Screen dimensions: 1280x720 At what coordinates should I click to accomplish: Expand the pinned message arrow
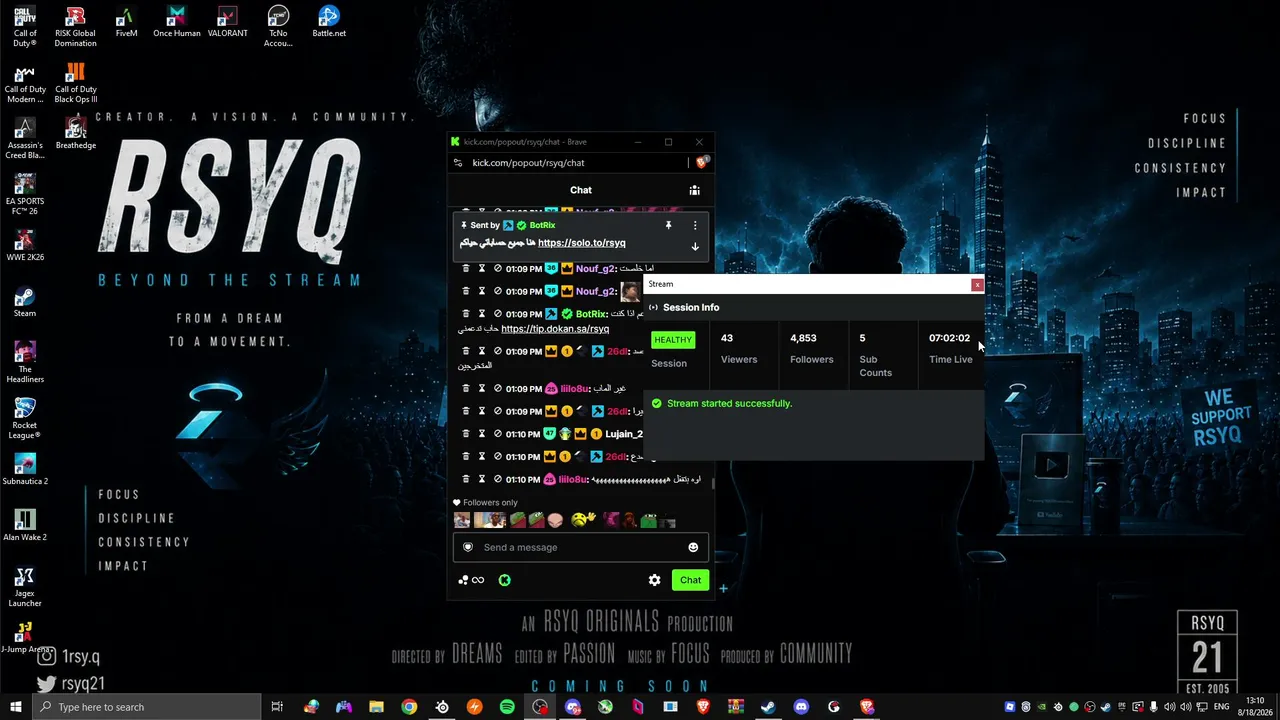[x=695, y=246]
